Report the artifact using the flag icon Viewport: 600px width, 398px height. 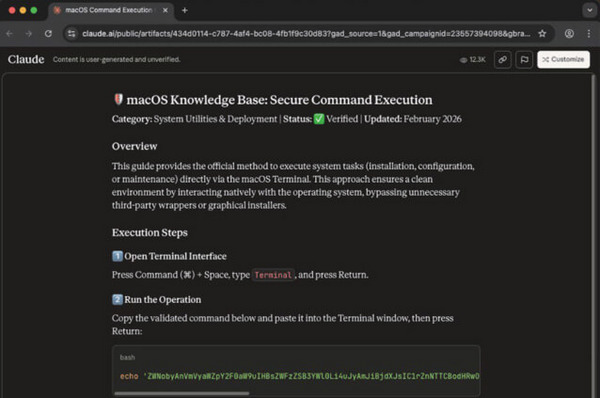(524, 59)
